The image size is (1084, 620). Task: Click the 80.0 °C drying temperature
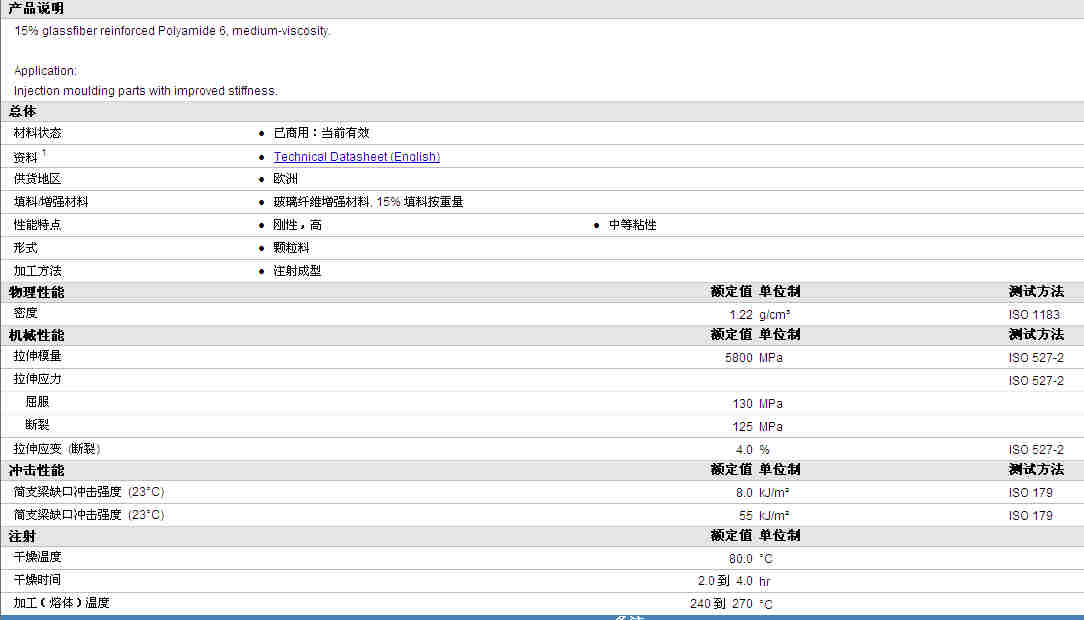tap(751, 558)
